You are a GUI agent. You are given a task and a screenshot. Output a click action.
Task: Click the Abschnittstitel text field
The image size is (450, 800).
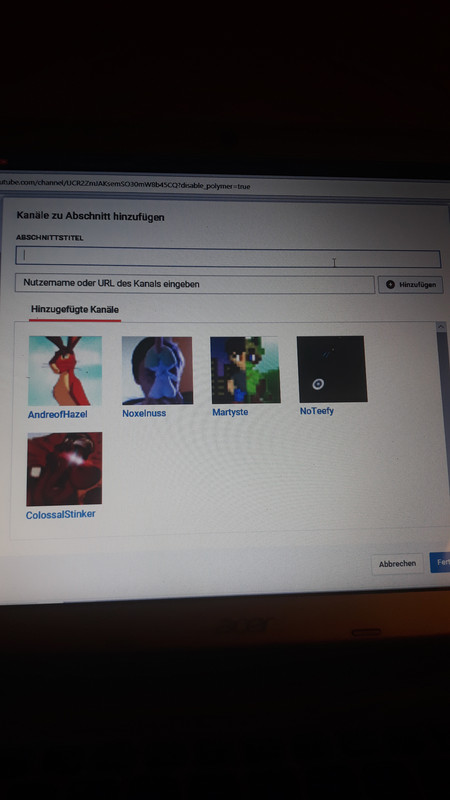[228, 258]
